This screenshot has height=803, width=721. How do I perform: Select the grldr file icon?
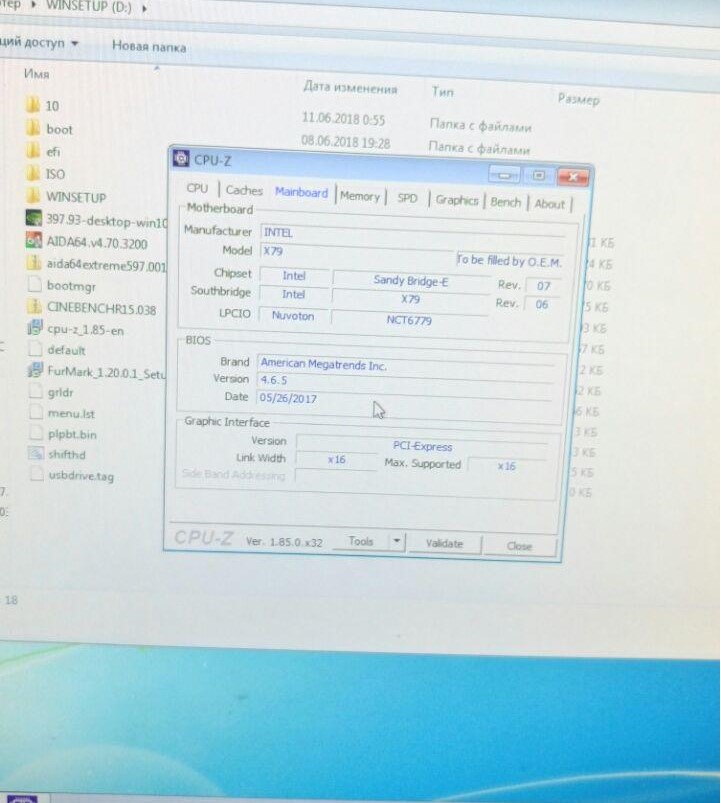tap(35, 391)
